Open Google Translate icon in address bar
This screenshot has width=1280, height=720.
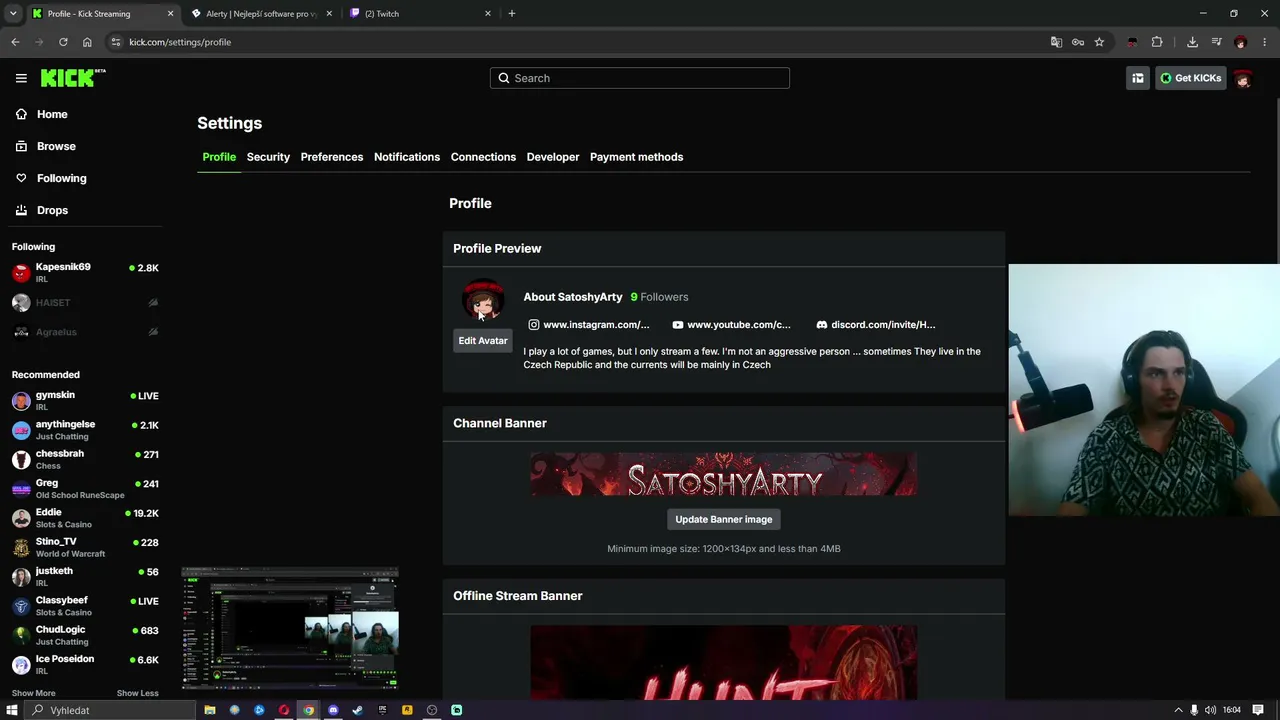coord(1056,42)
